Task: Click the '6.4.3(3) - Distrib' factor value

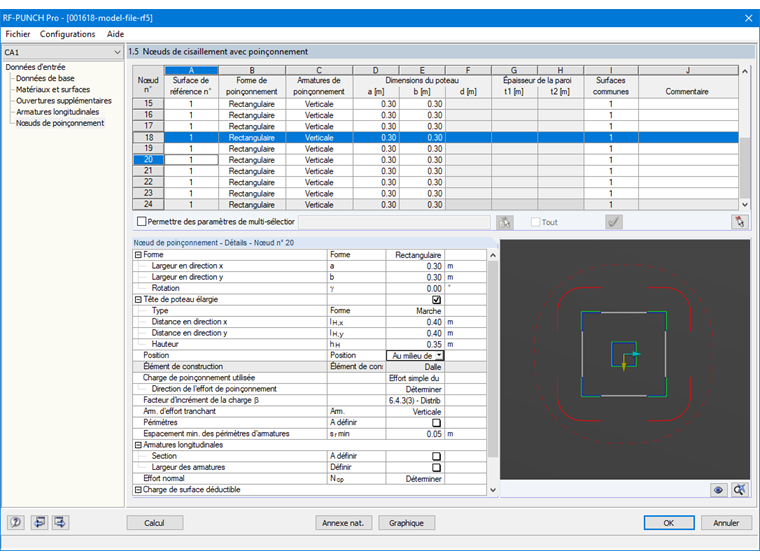Action: point(415,400)
